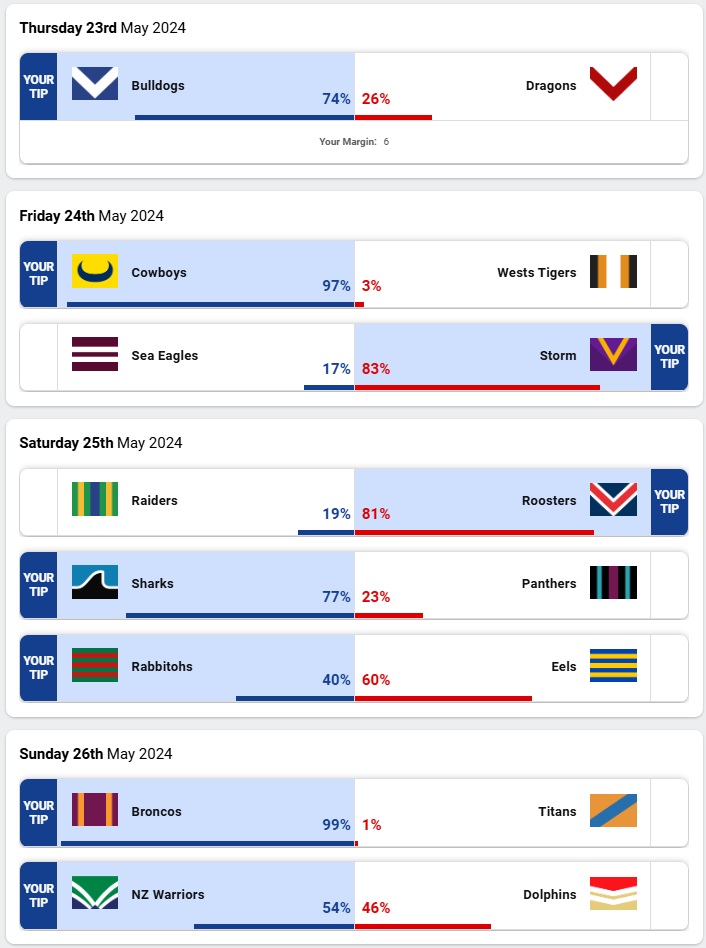Tip Sea Eagles via the empty left tip box

[39, 356]
